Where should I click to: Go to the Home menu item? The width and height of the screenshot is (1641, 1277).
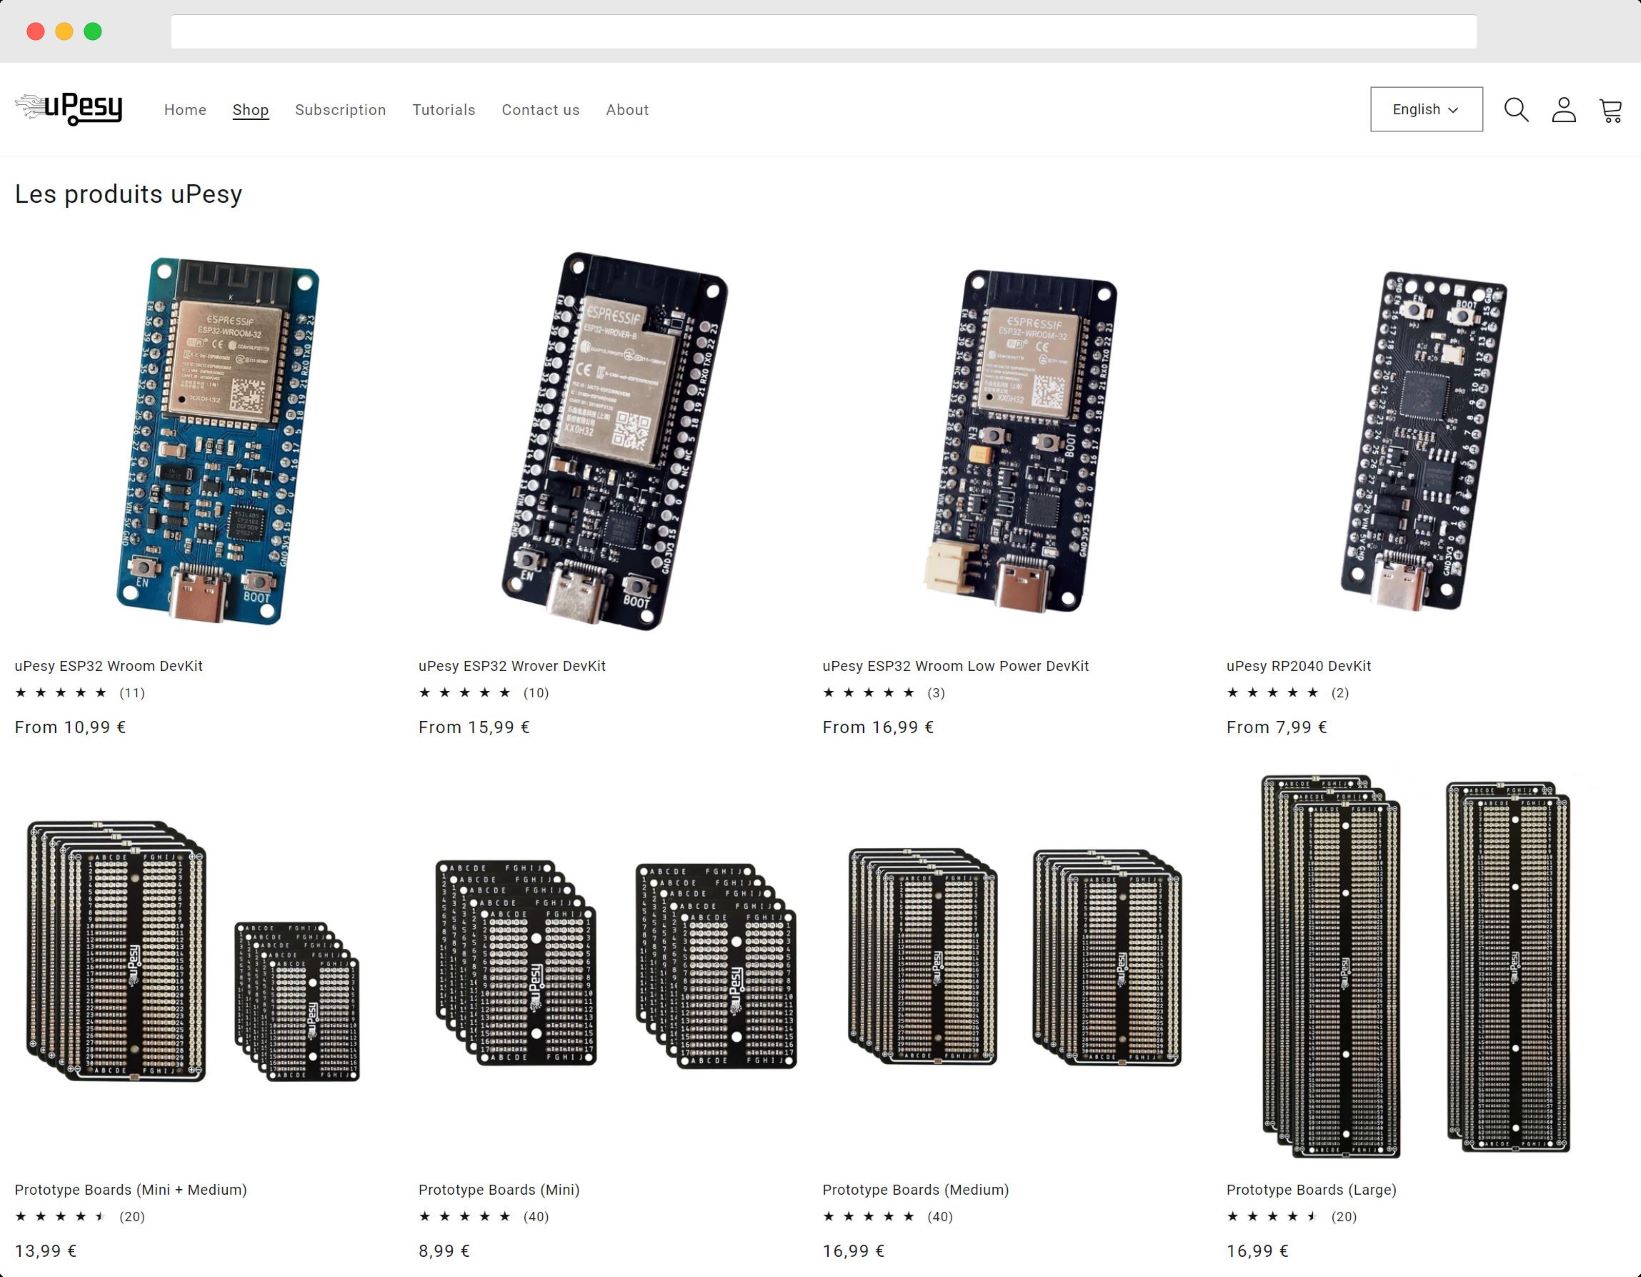pyautogui.click(x=185, y=110)
